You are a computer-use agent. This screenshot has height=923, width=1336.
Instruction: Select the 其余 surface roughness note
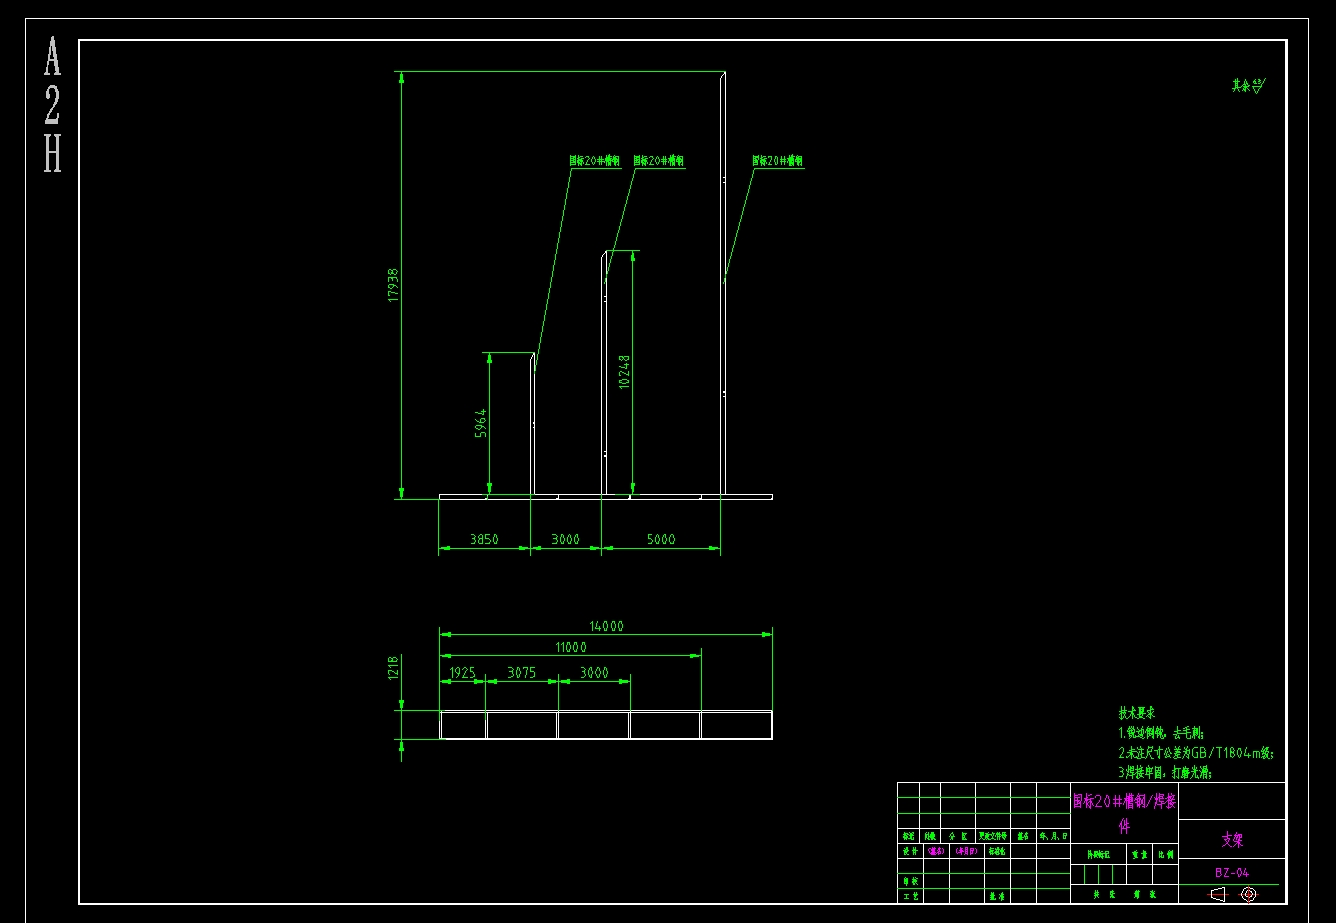(x=1248, y=86)
